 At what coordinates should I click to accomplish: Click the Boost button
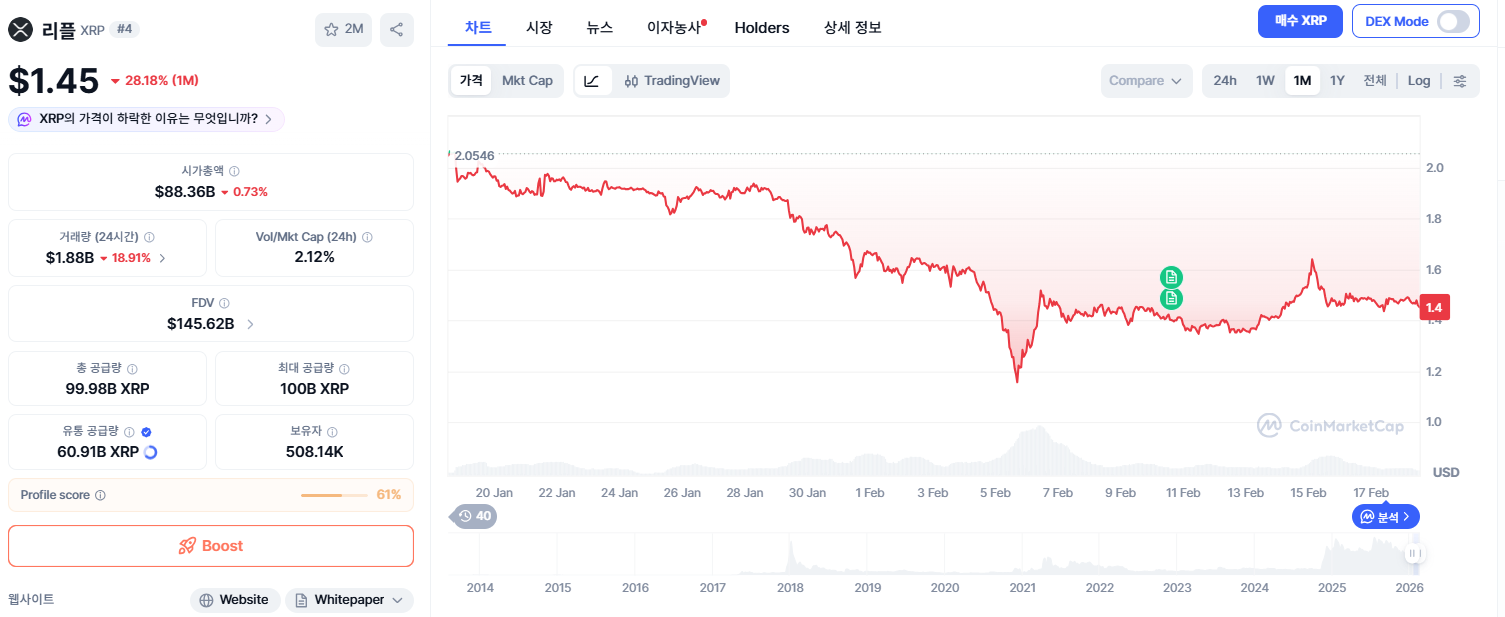(211, 546)
